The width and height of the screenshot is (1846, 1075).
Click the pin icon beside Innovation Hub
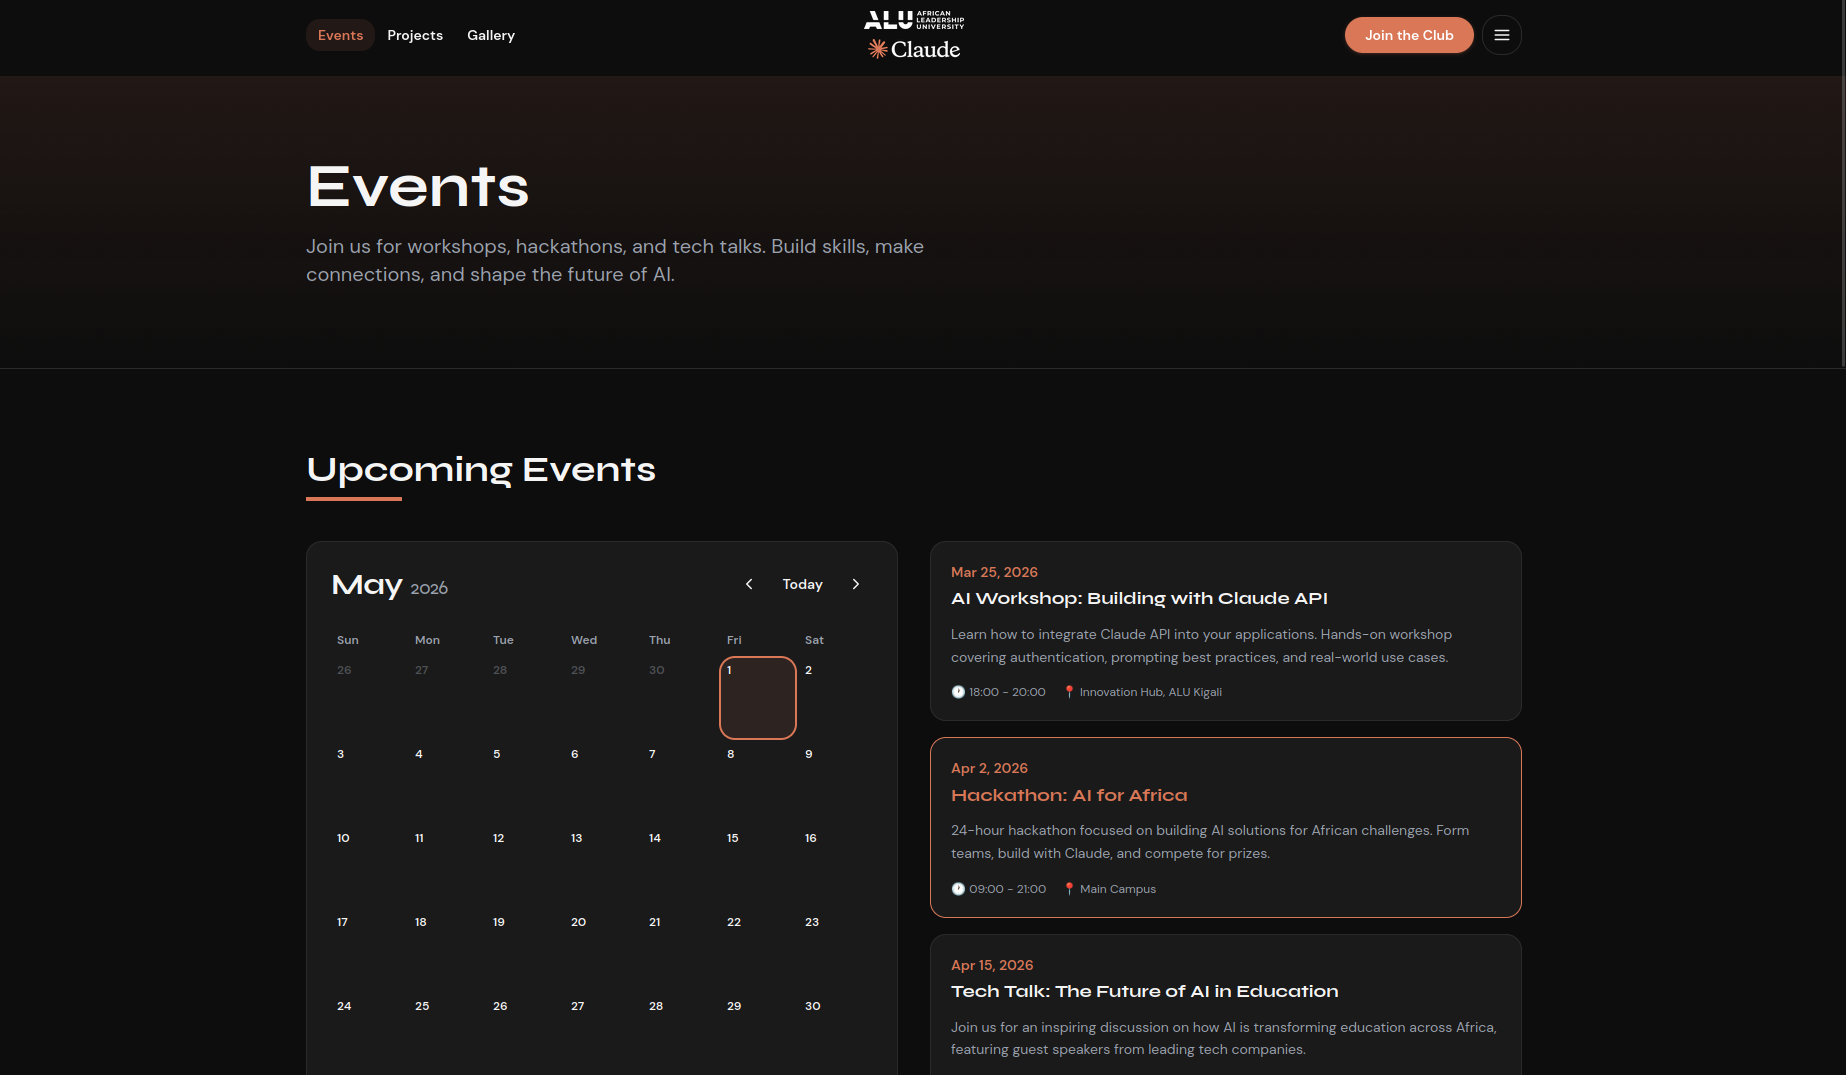click(1069, 692)
